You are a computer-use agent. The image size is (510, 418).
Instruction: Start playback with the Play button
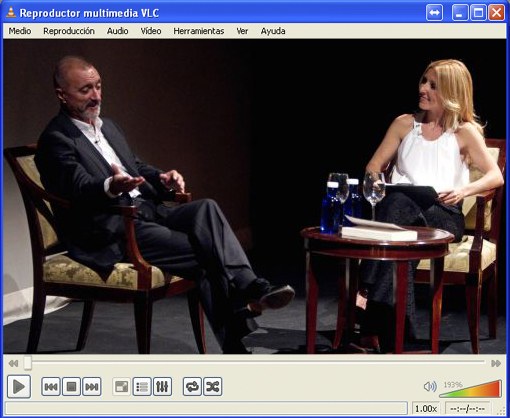click(19, 387)
